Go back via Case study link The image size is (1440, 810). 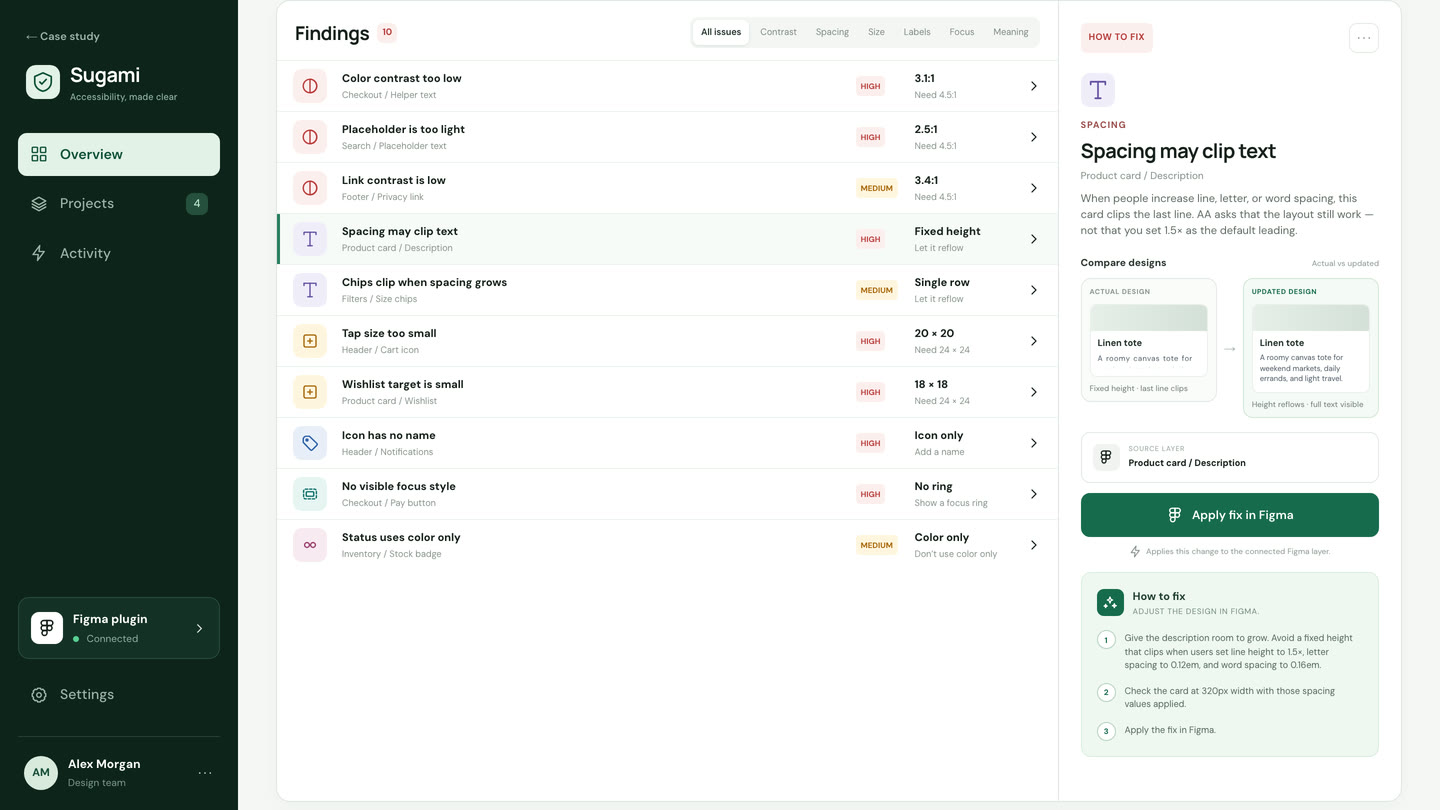coord(63,36)
